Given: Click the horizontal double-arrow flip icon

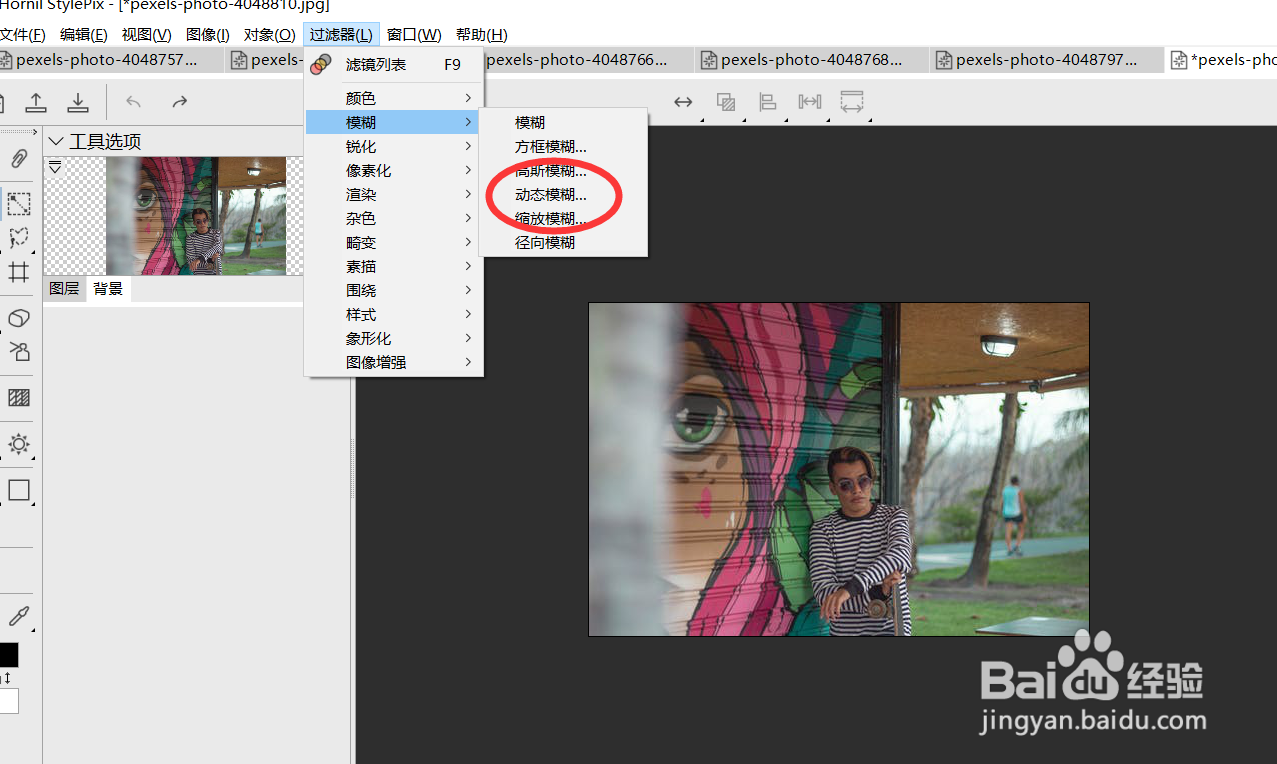Looking at the screenshot, I should [x=683, y=102].
